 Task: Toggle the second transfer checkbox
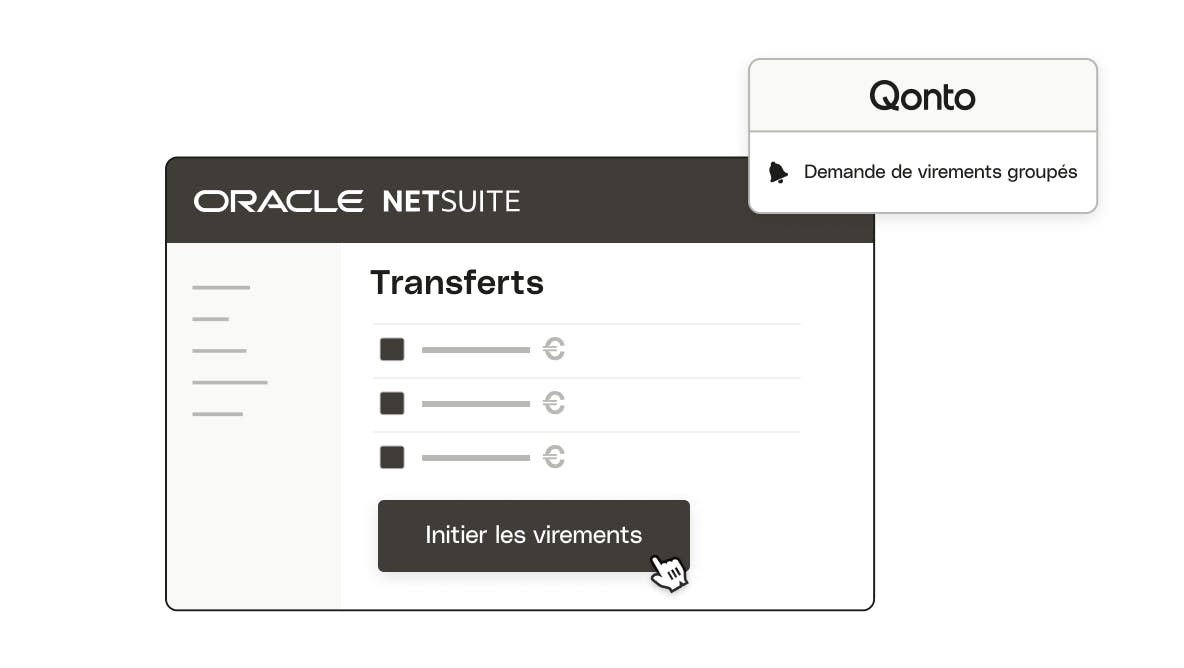pos(392,403)
